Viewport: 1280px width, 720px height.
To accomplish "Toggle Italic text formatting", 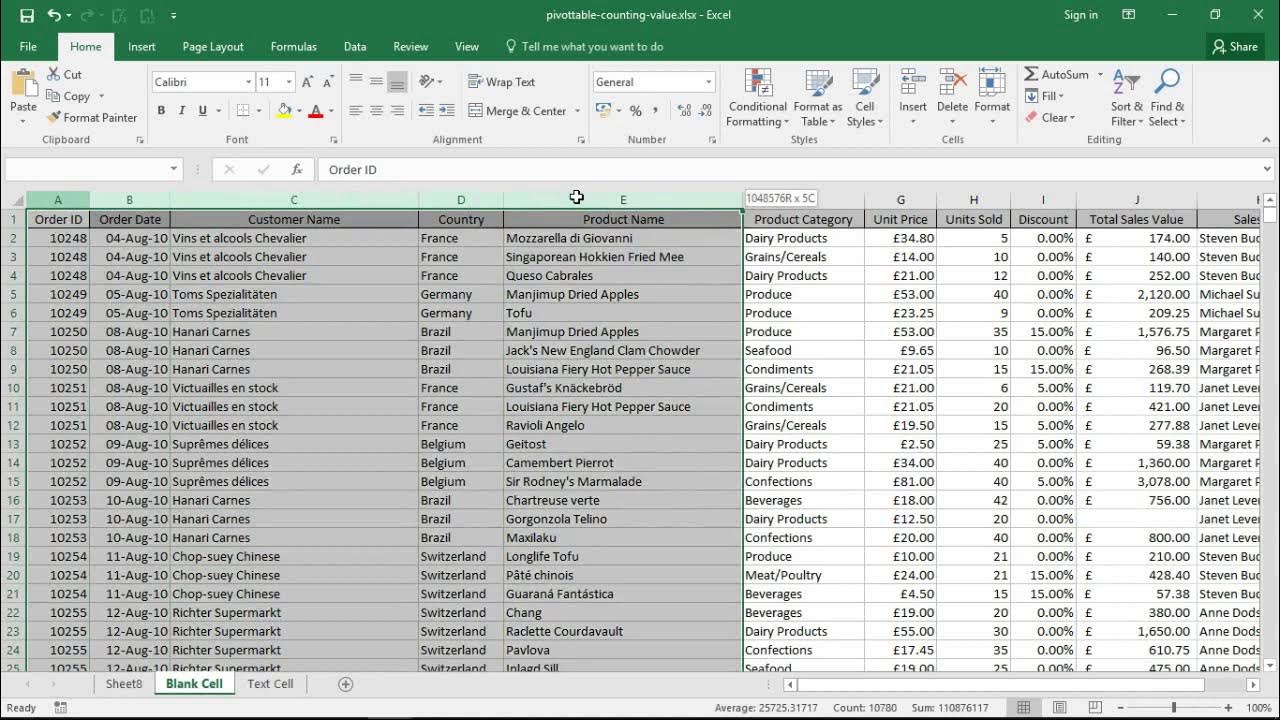I will [x=182, y=111].
